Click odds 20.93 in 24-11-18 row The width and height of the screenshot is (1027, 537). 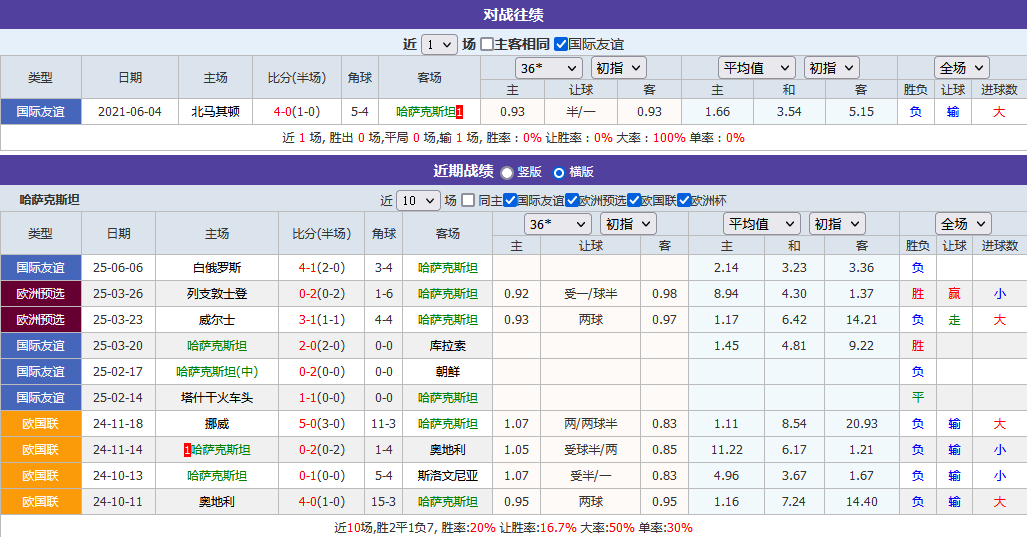coord(861,424)
